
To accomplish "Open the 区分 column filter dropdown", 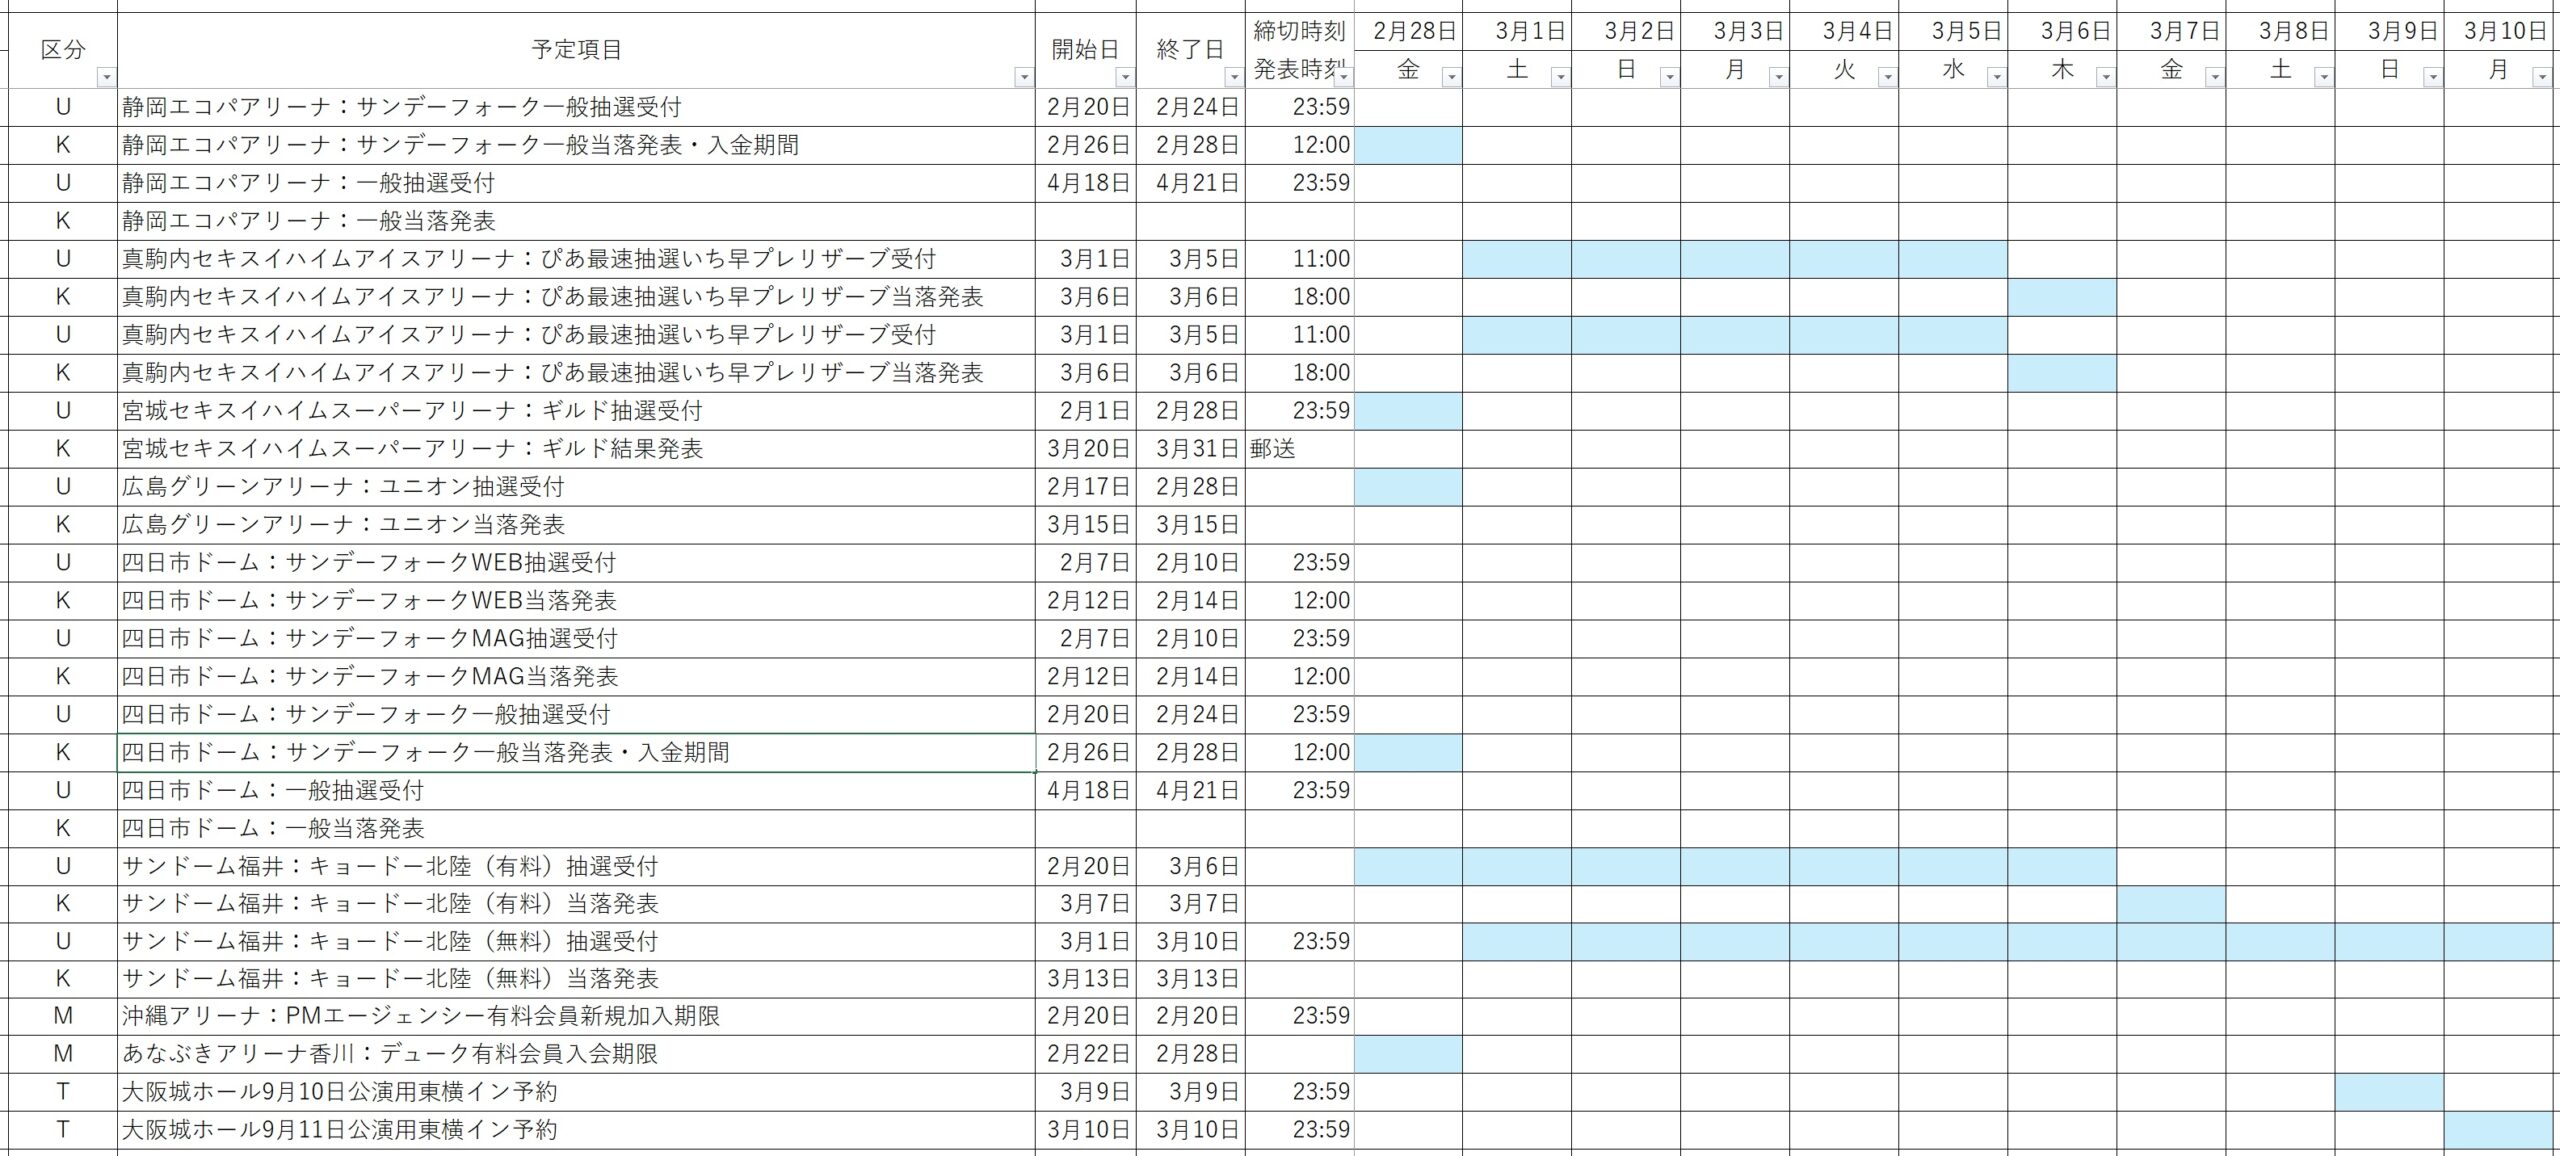I will [x=106, y=77].
